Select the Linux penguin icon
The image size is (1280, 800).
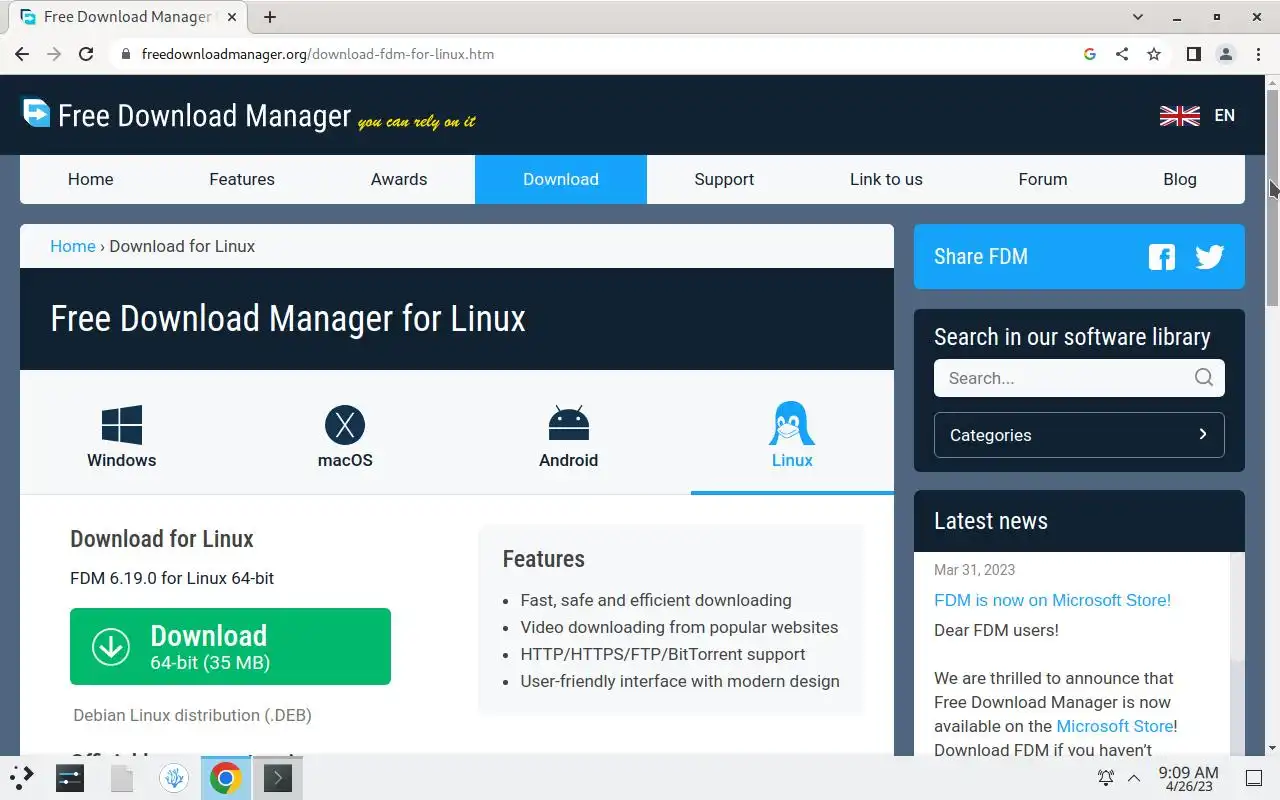pos(792,424)
